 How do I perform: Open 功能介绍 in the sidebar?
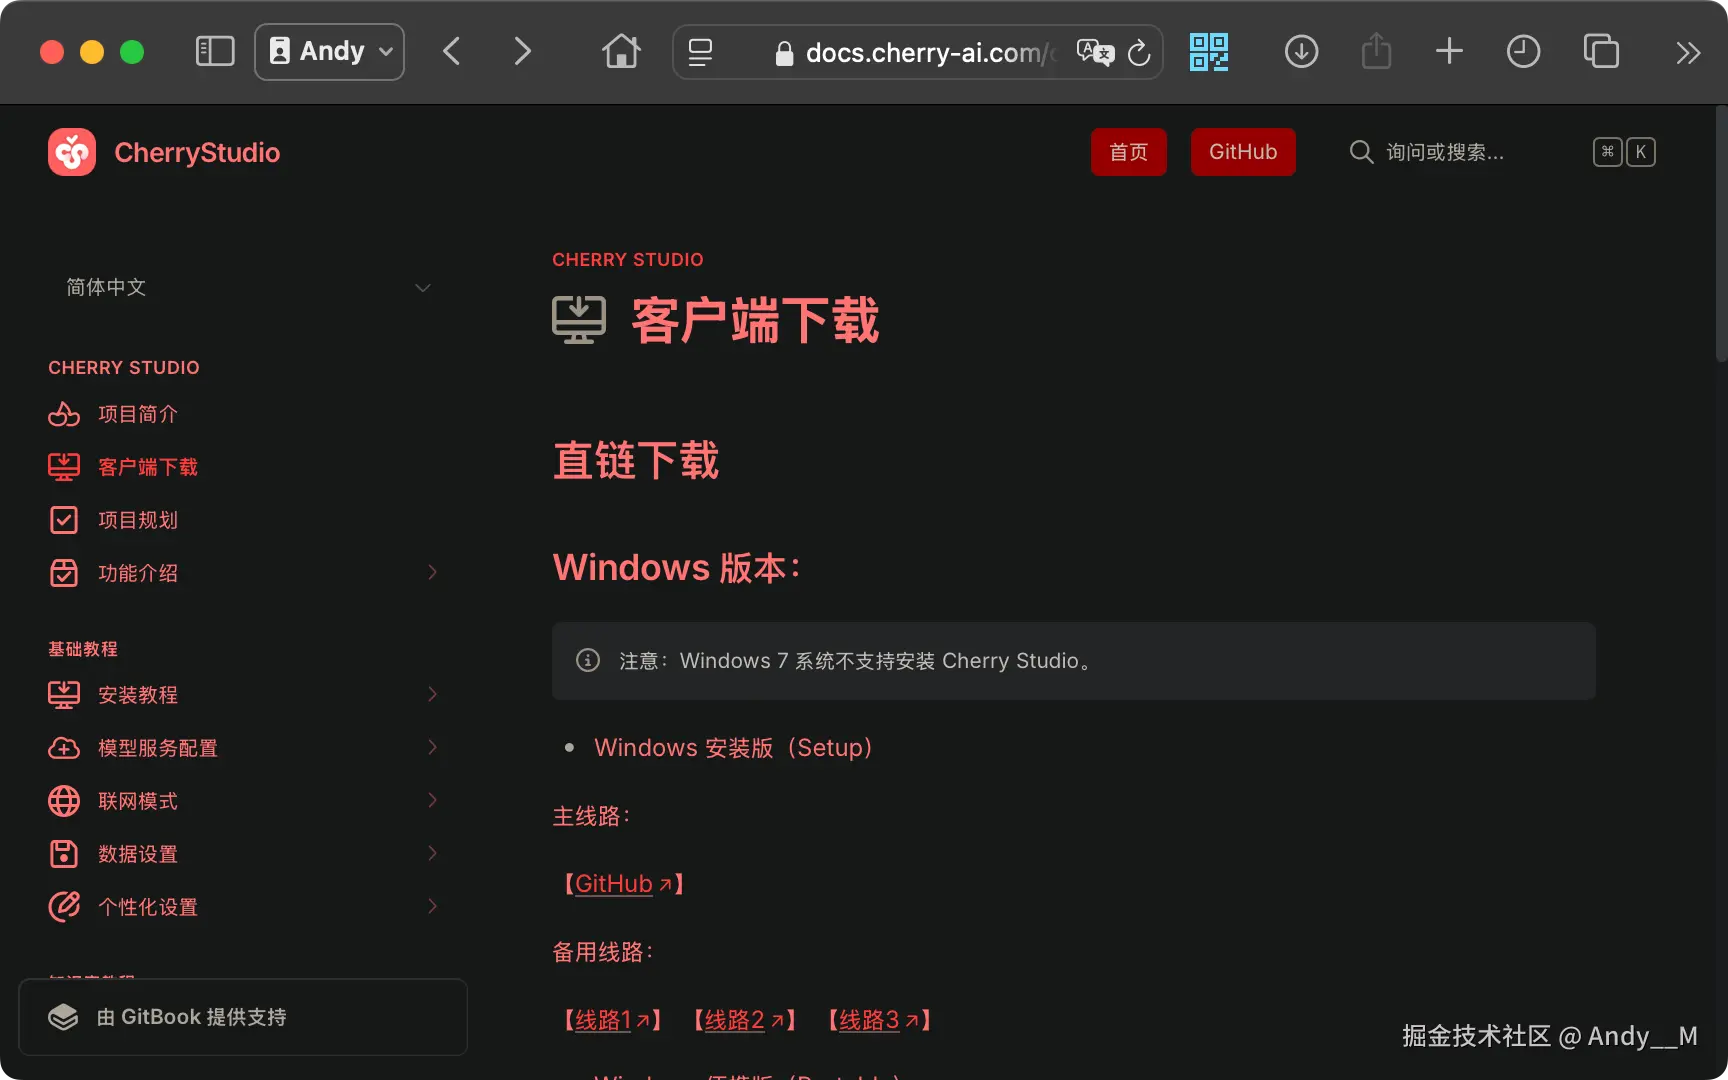coord(138,573)
